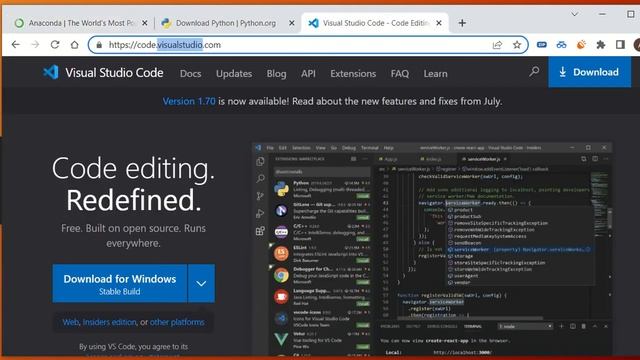Open the Updates page
The width and height of the screenshot is (640, 360).
[234, 73]
